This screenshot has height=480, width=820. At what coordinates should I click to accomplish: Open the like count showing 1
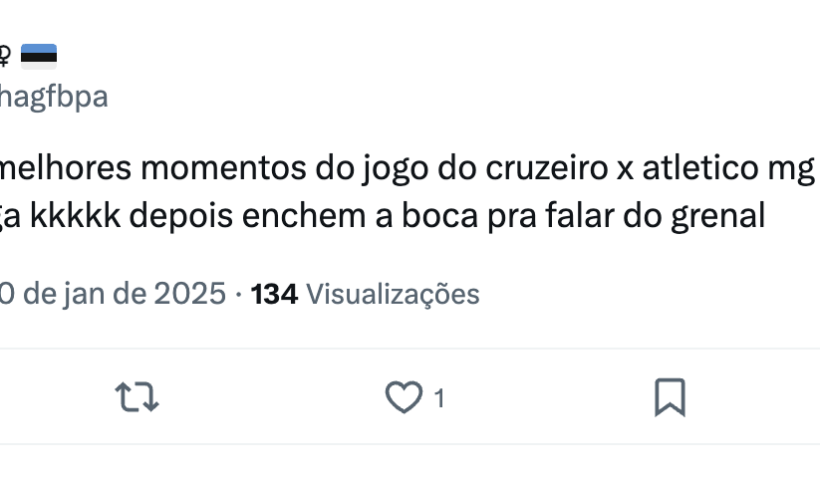[x=438, y=399]
